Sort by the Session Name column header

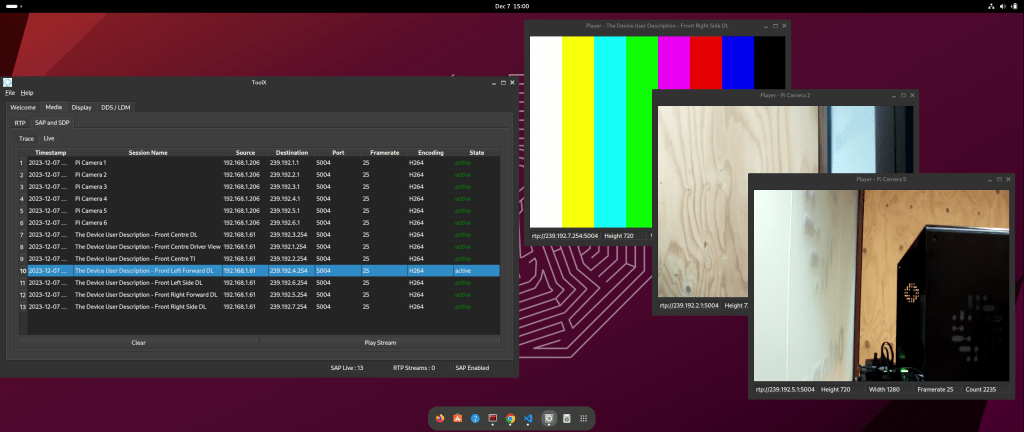(148, 153)
